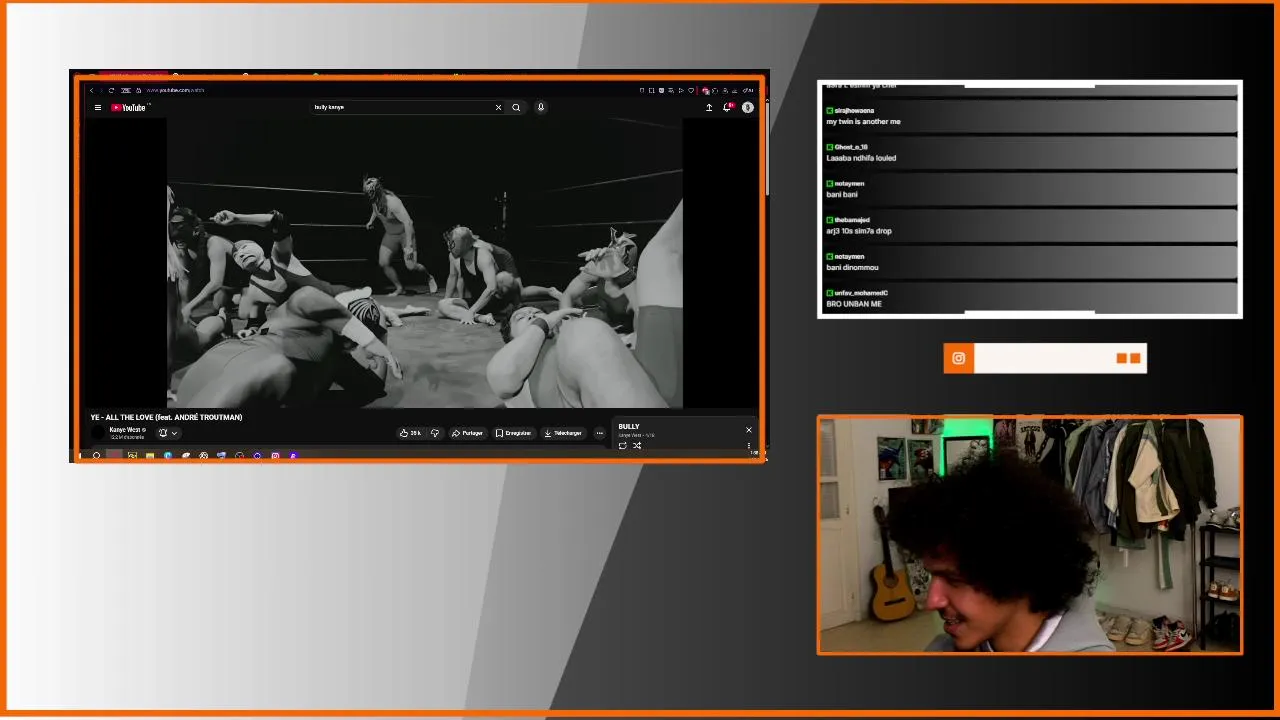Click the Télécharger download button

pos(563,433)
